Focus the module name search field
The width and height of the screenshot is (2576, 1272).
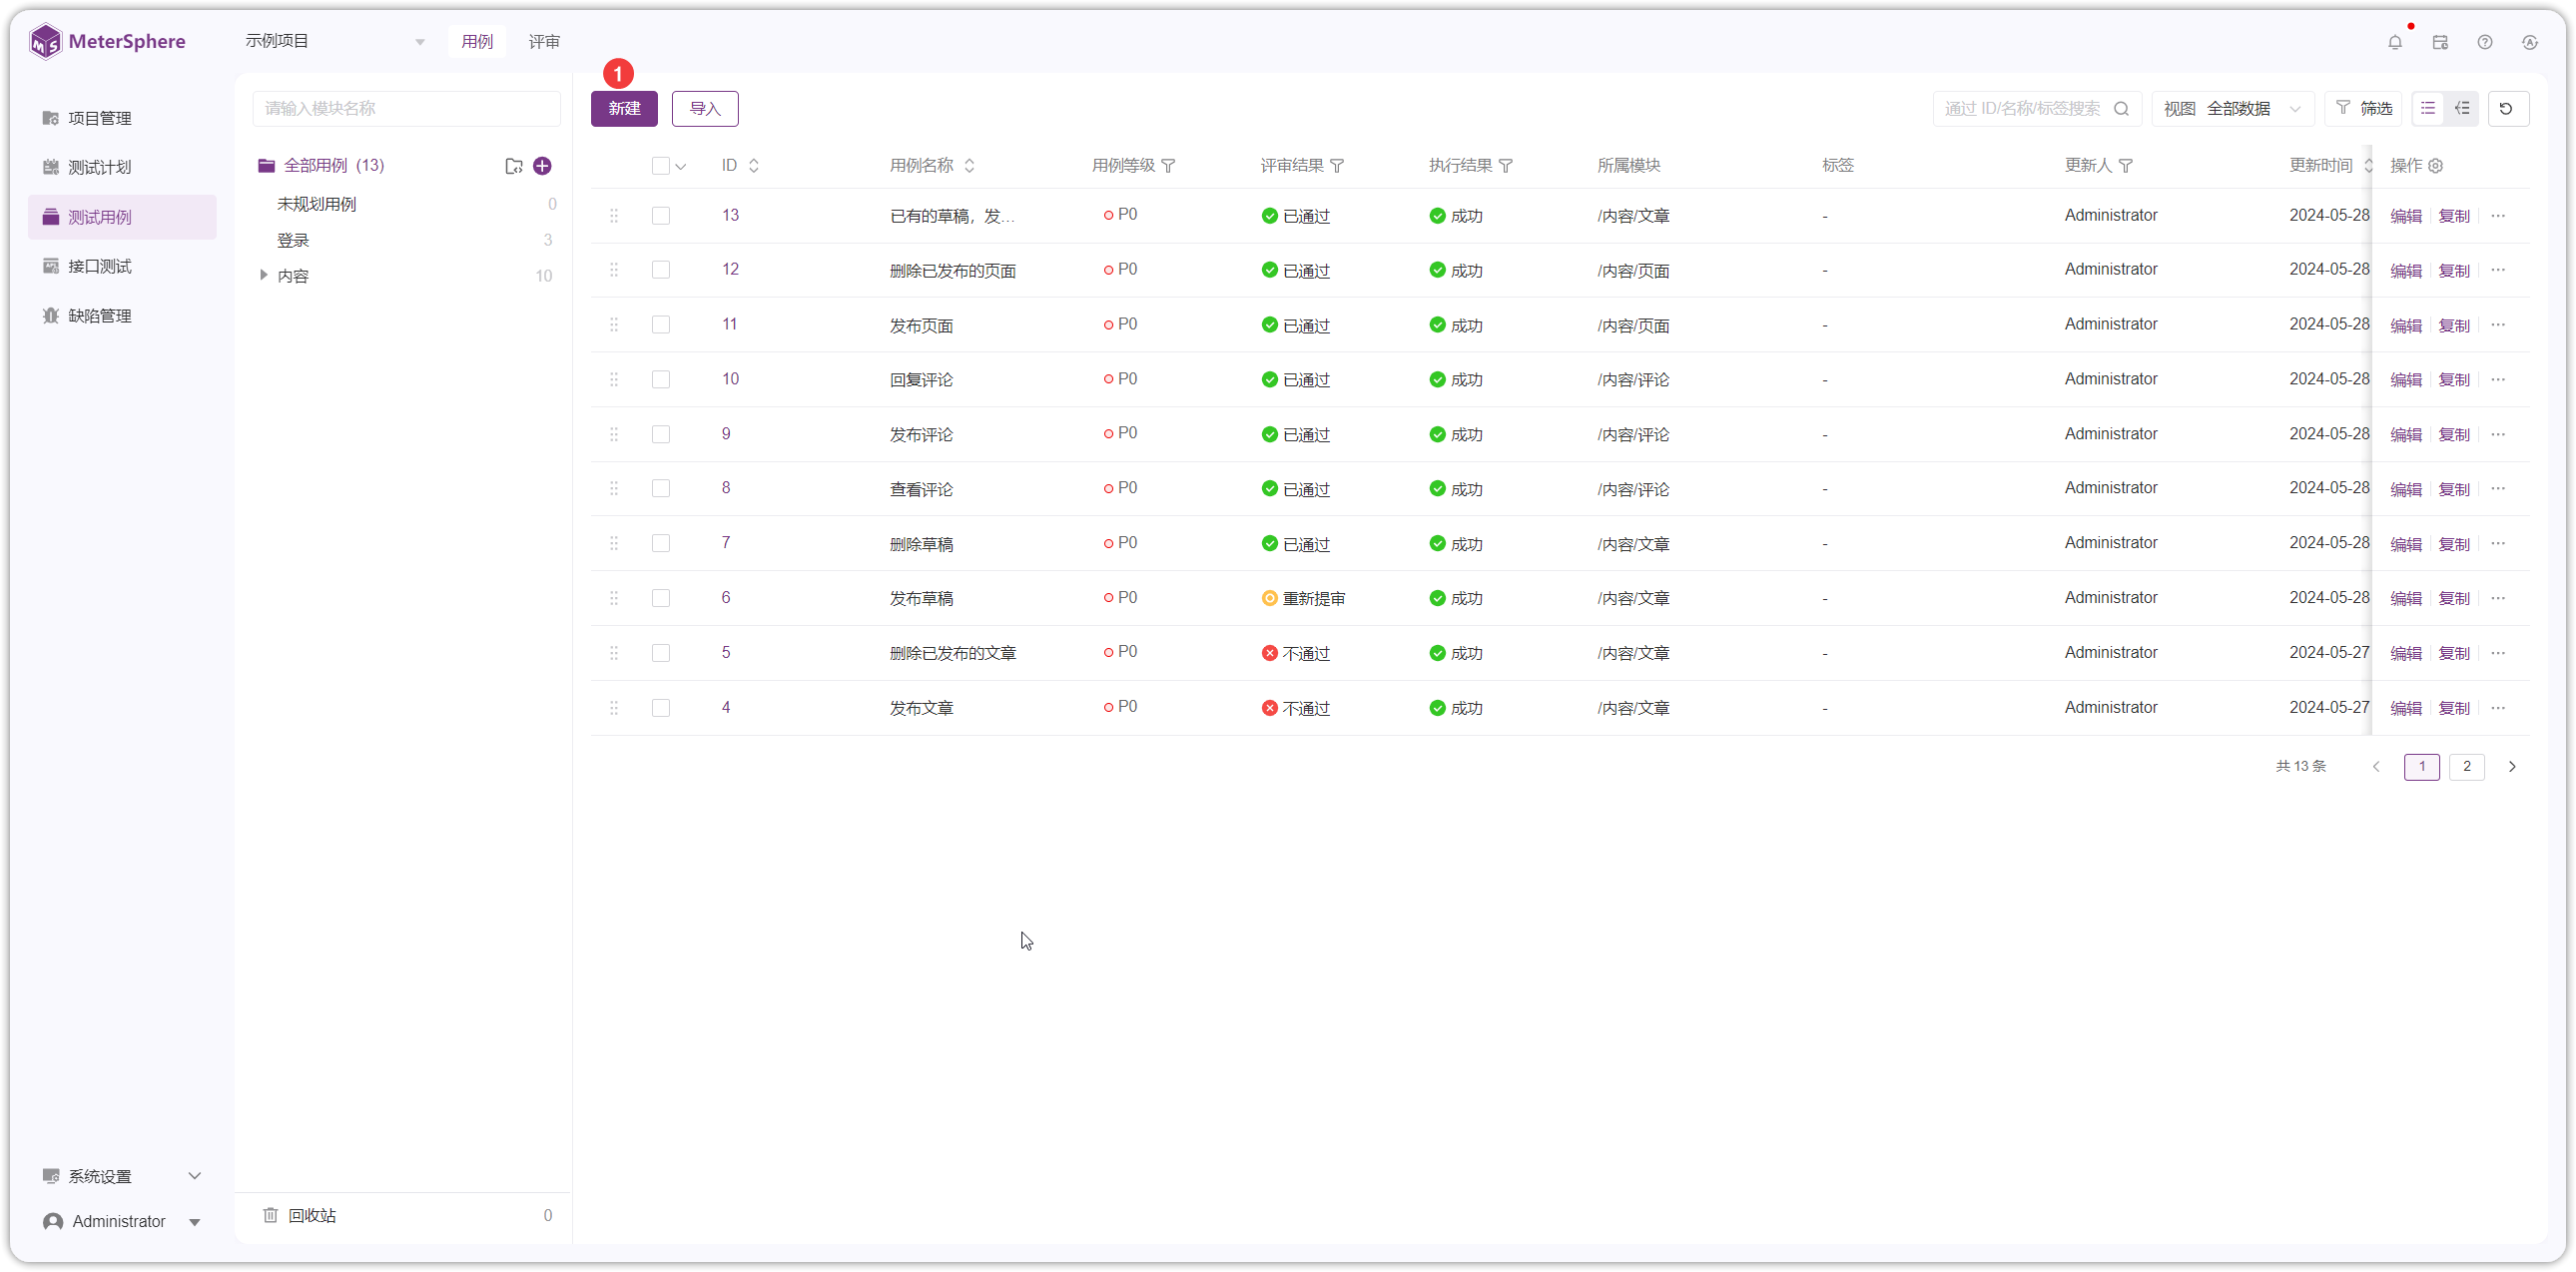(406, 108)
